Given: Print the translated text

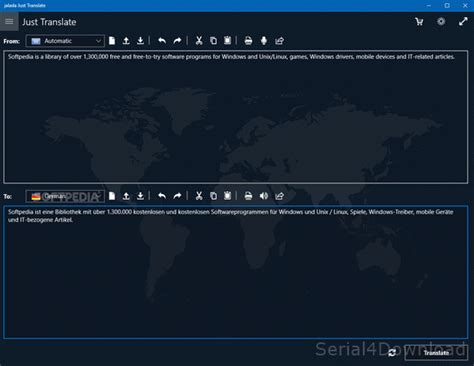Looking at the screenshot, I should click(248, 196).
